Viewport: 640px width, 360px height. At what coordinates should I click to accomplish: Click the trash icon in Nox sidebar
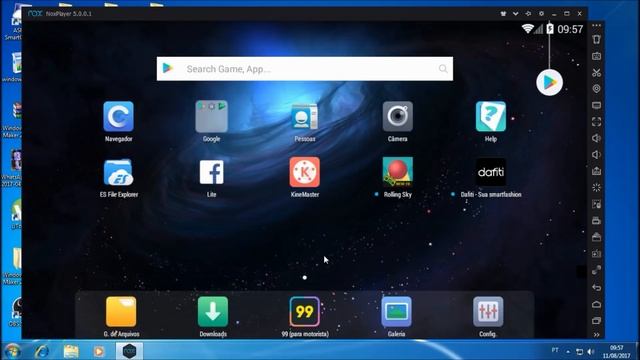click(x=596, y=39)
